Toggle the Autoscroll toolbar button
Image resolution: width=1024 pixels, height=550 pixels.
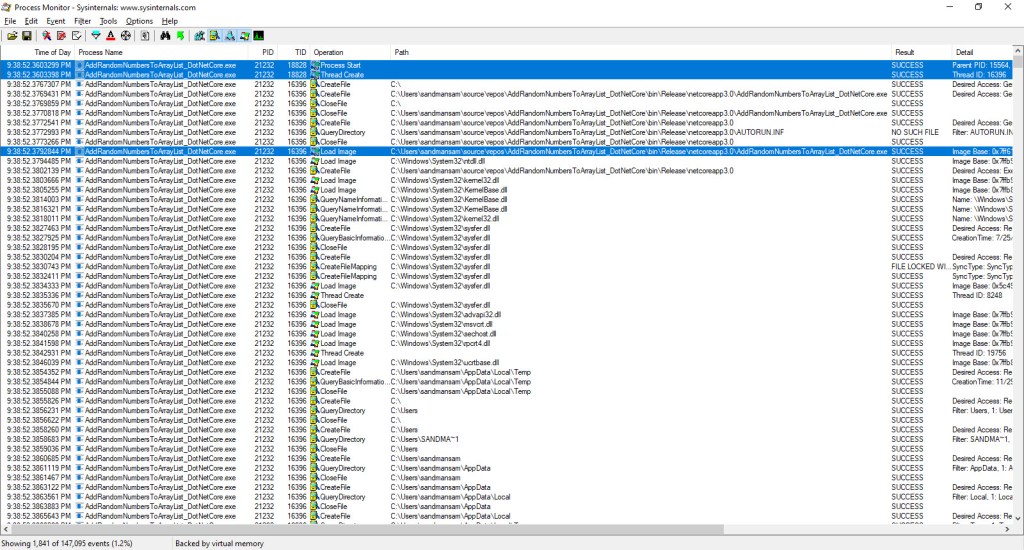coord(60,35)
